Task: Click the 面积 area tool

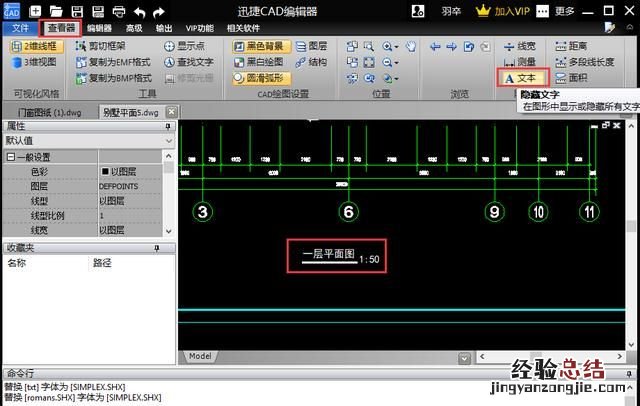Action: pyautogui.click(x=571, y=77)
